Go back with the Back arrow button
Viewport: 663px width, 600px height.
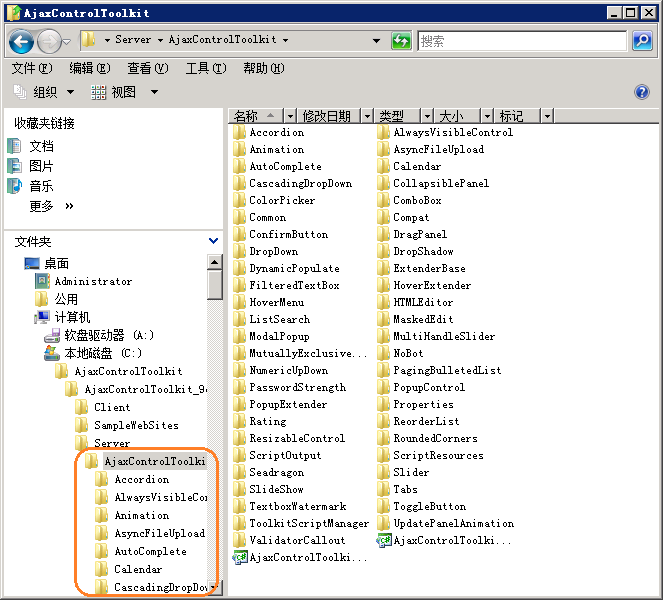pyautogui.click(x=21, y=41)
